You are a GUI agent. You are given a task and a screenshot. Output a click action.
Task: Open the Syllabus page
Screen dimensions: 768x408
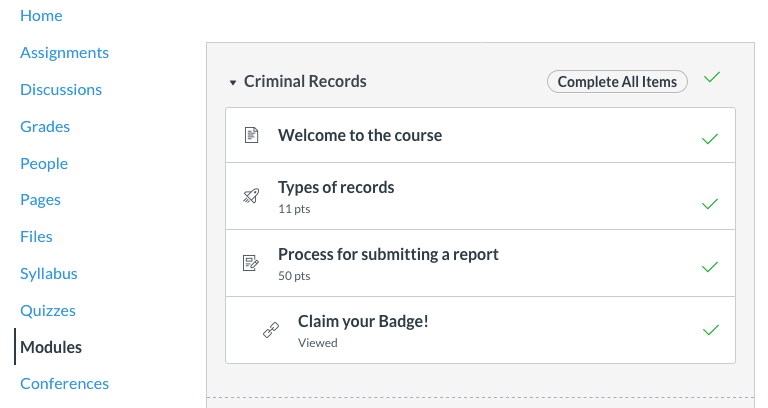49,273
